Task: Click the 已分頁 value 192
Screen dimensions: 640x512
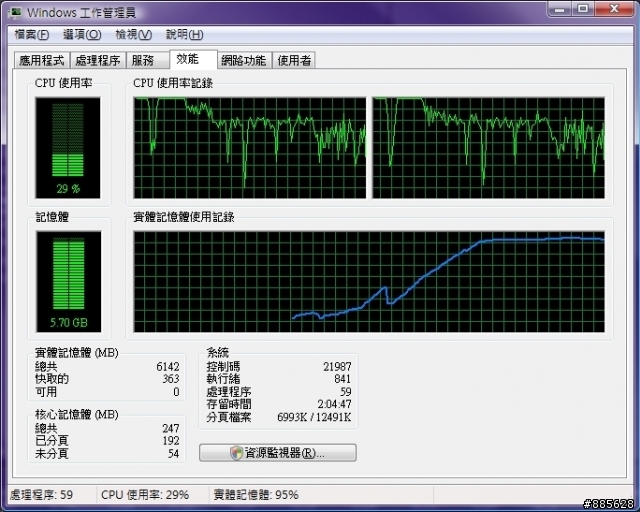Action: click(171, 441)
